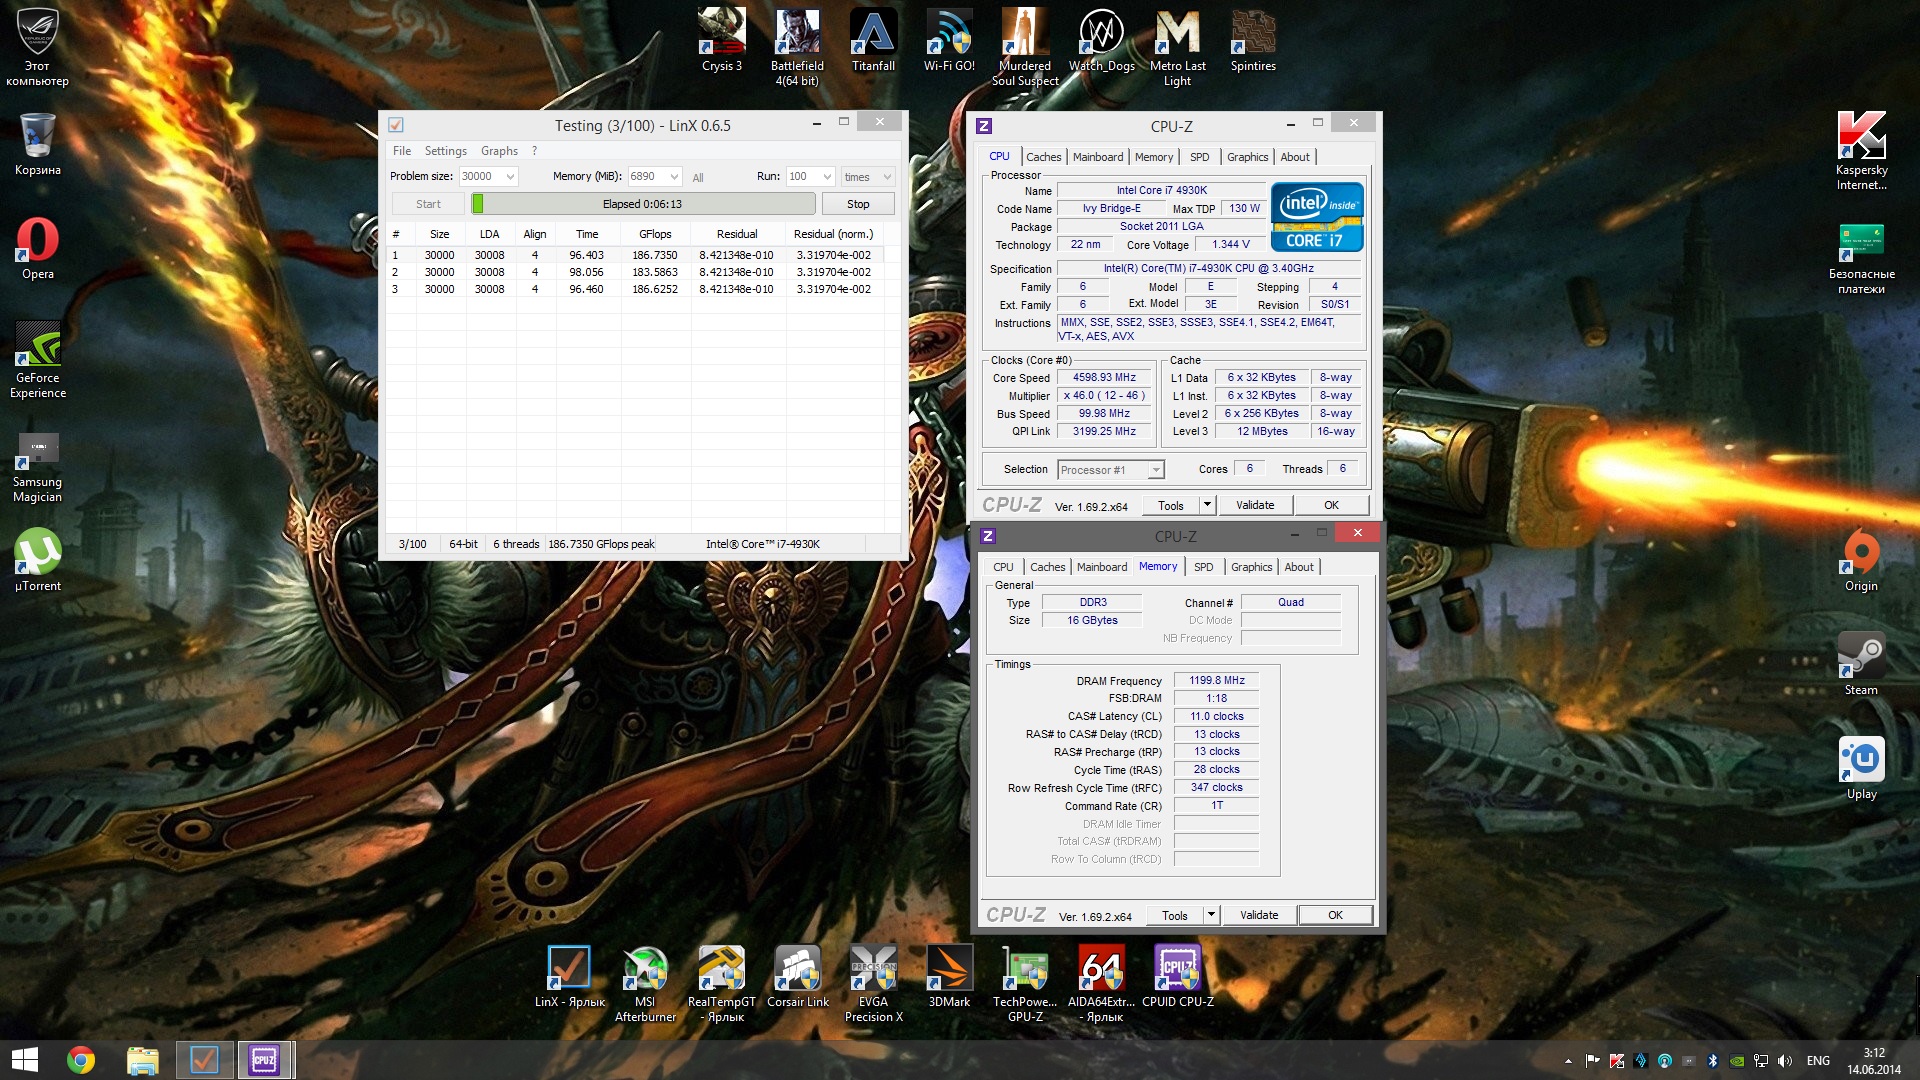
Task: Launch the Titanfall desktop icon
Action: [873, 40]
